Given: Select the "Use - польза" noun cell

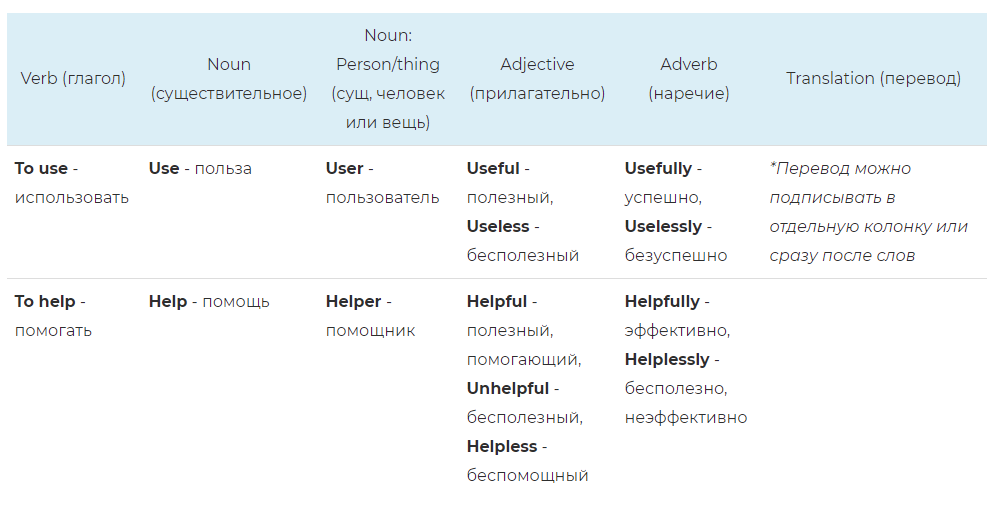Looking at the screenshot, I should tap(200, 168).
